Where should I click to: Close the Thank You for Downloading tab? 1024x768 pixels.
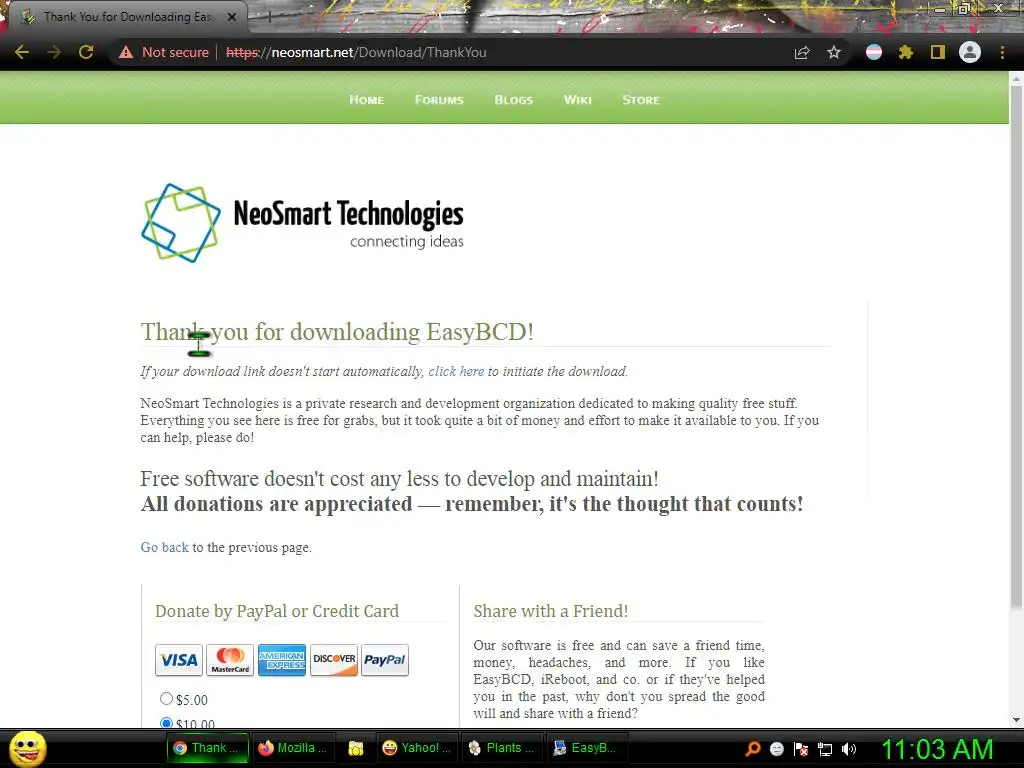232,17
